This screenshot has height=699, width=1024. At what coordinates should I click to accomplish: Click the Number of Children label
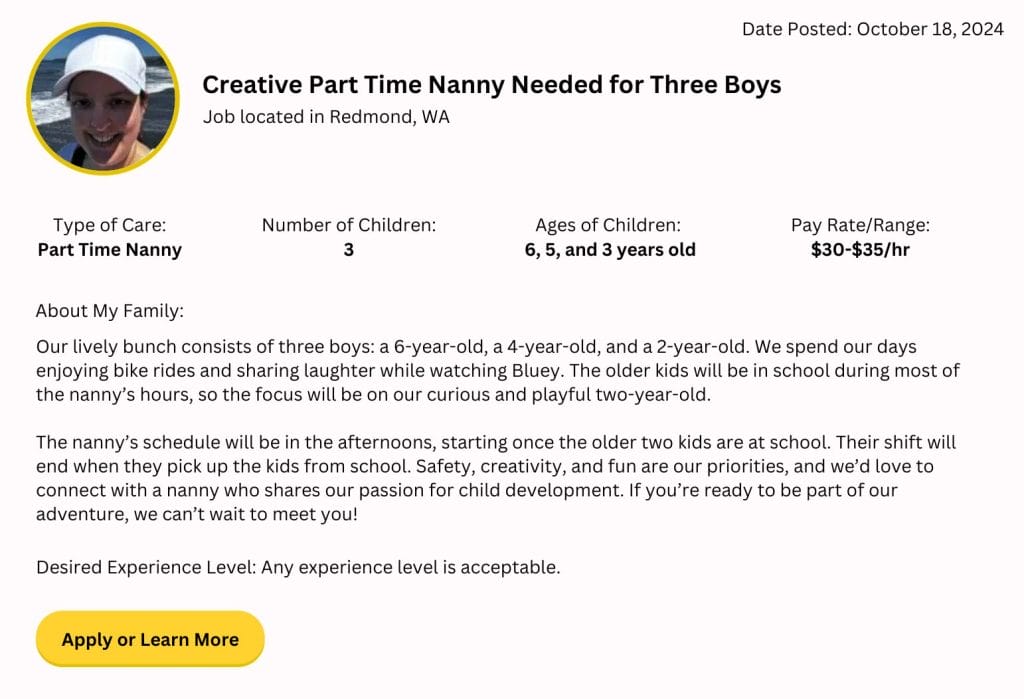[x=348, y=224]
